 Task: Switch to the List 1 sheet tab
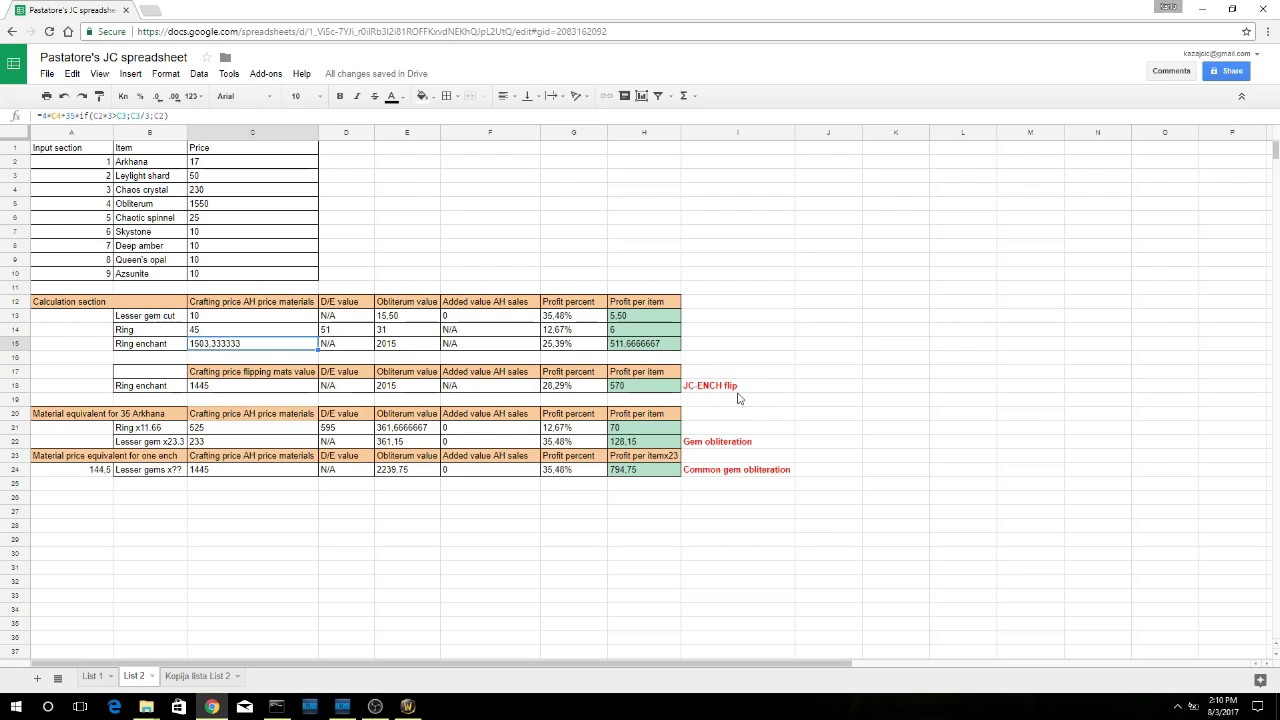pos(91,676)
